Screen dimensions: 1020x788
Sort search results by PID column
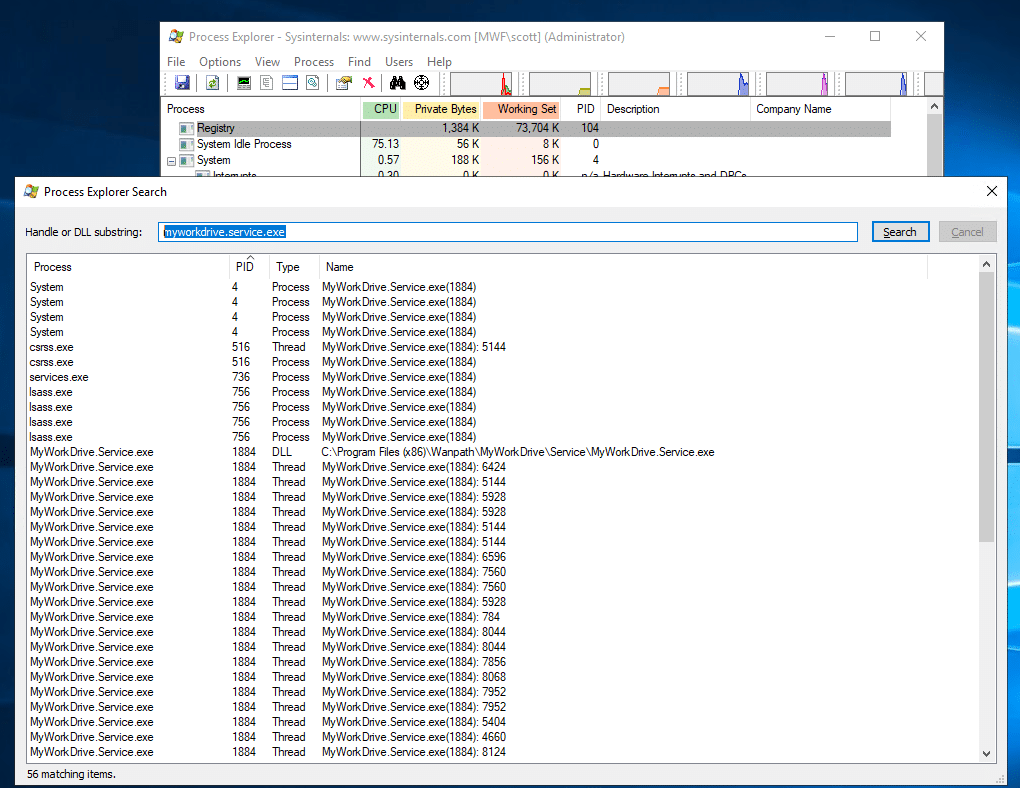point(244,267)
